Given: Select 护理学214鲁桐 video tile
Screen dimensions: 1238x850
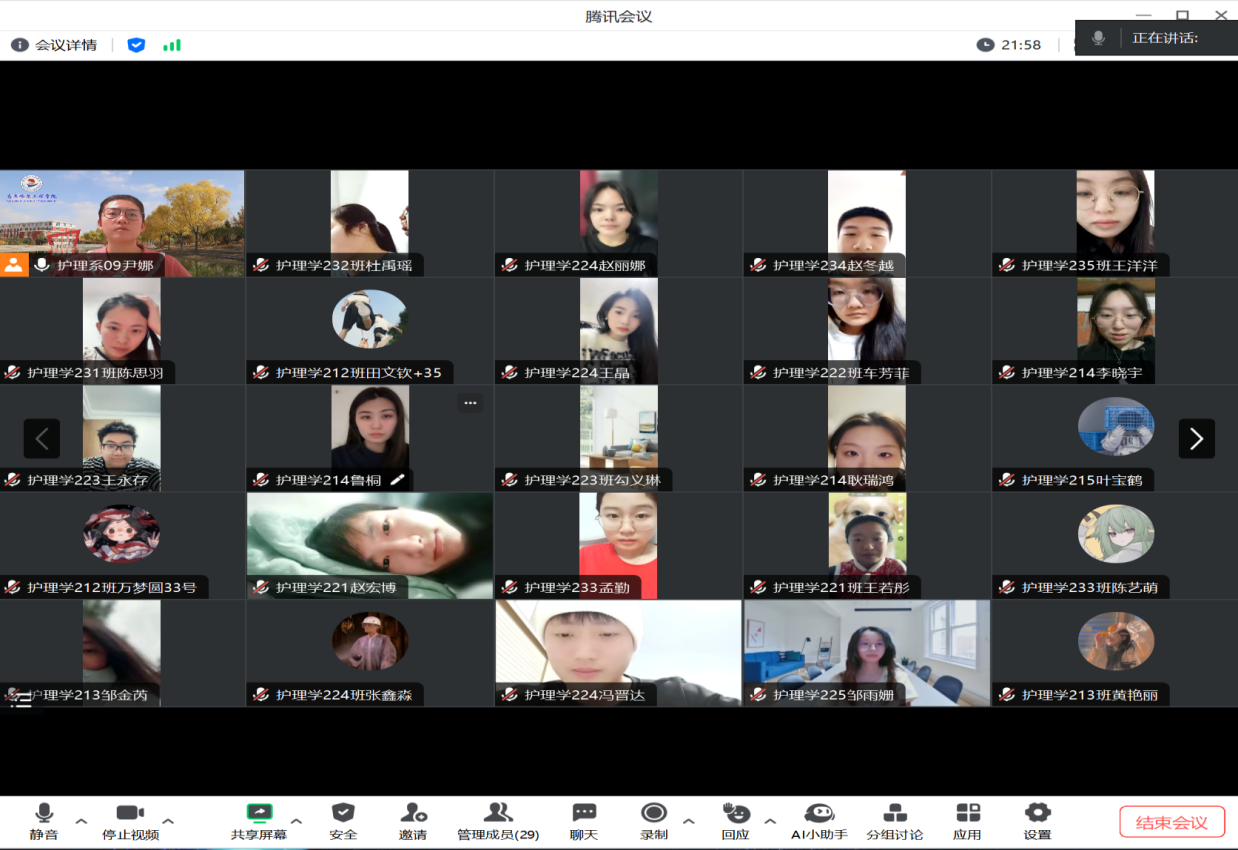Looking at the screenshot, I should [x=369, y=437].
